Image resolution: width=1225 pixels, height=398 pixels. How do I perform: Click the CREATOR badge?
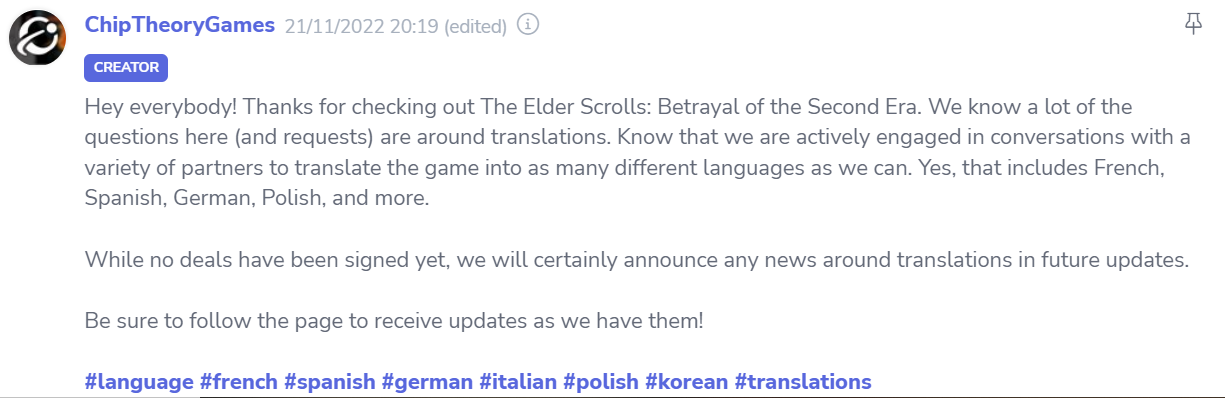tap(126, 67)
